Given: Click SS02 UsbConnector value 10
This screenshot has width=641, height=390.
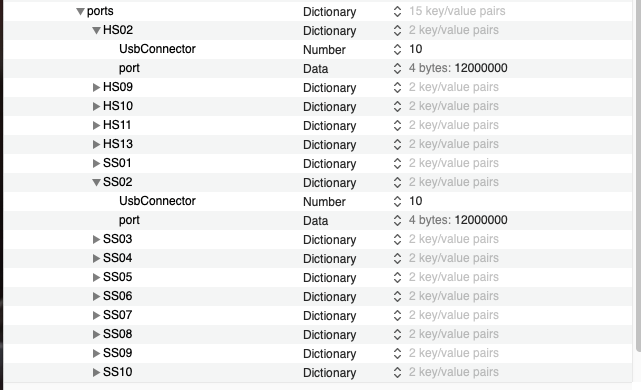Looking at the screenshot, I should (x=416, y=201).
